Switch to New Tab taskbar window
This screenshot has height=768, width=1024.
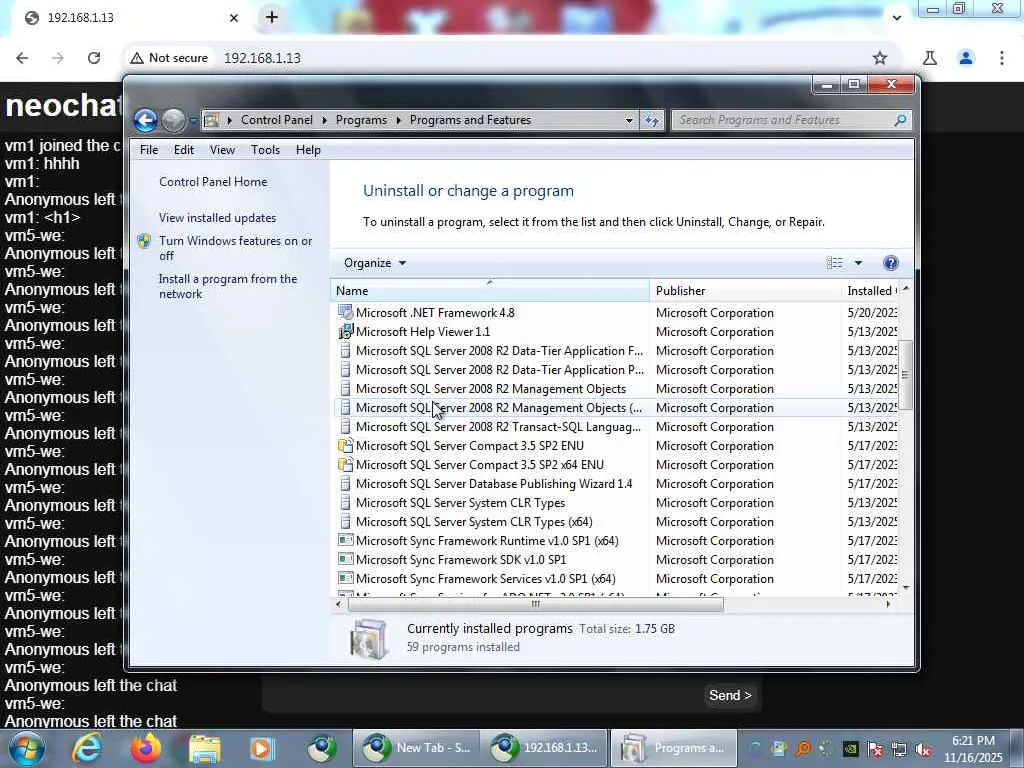point(416,748)
